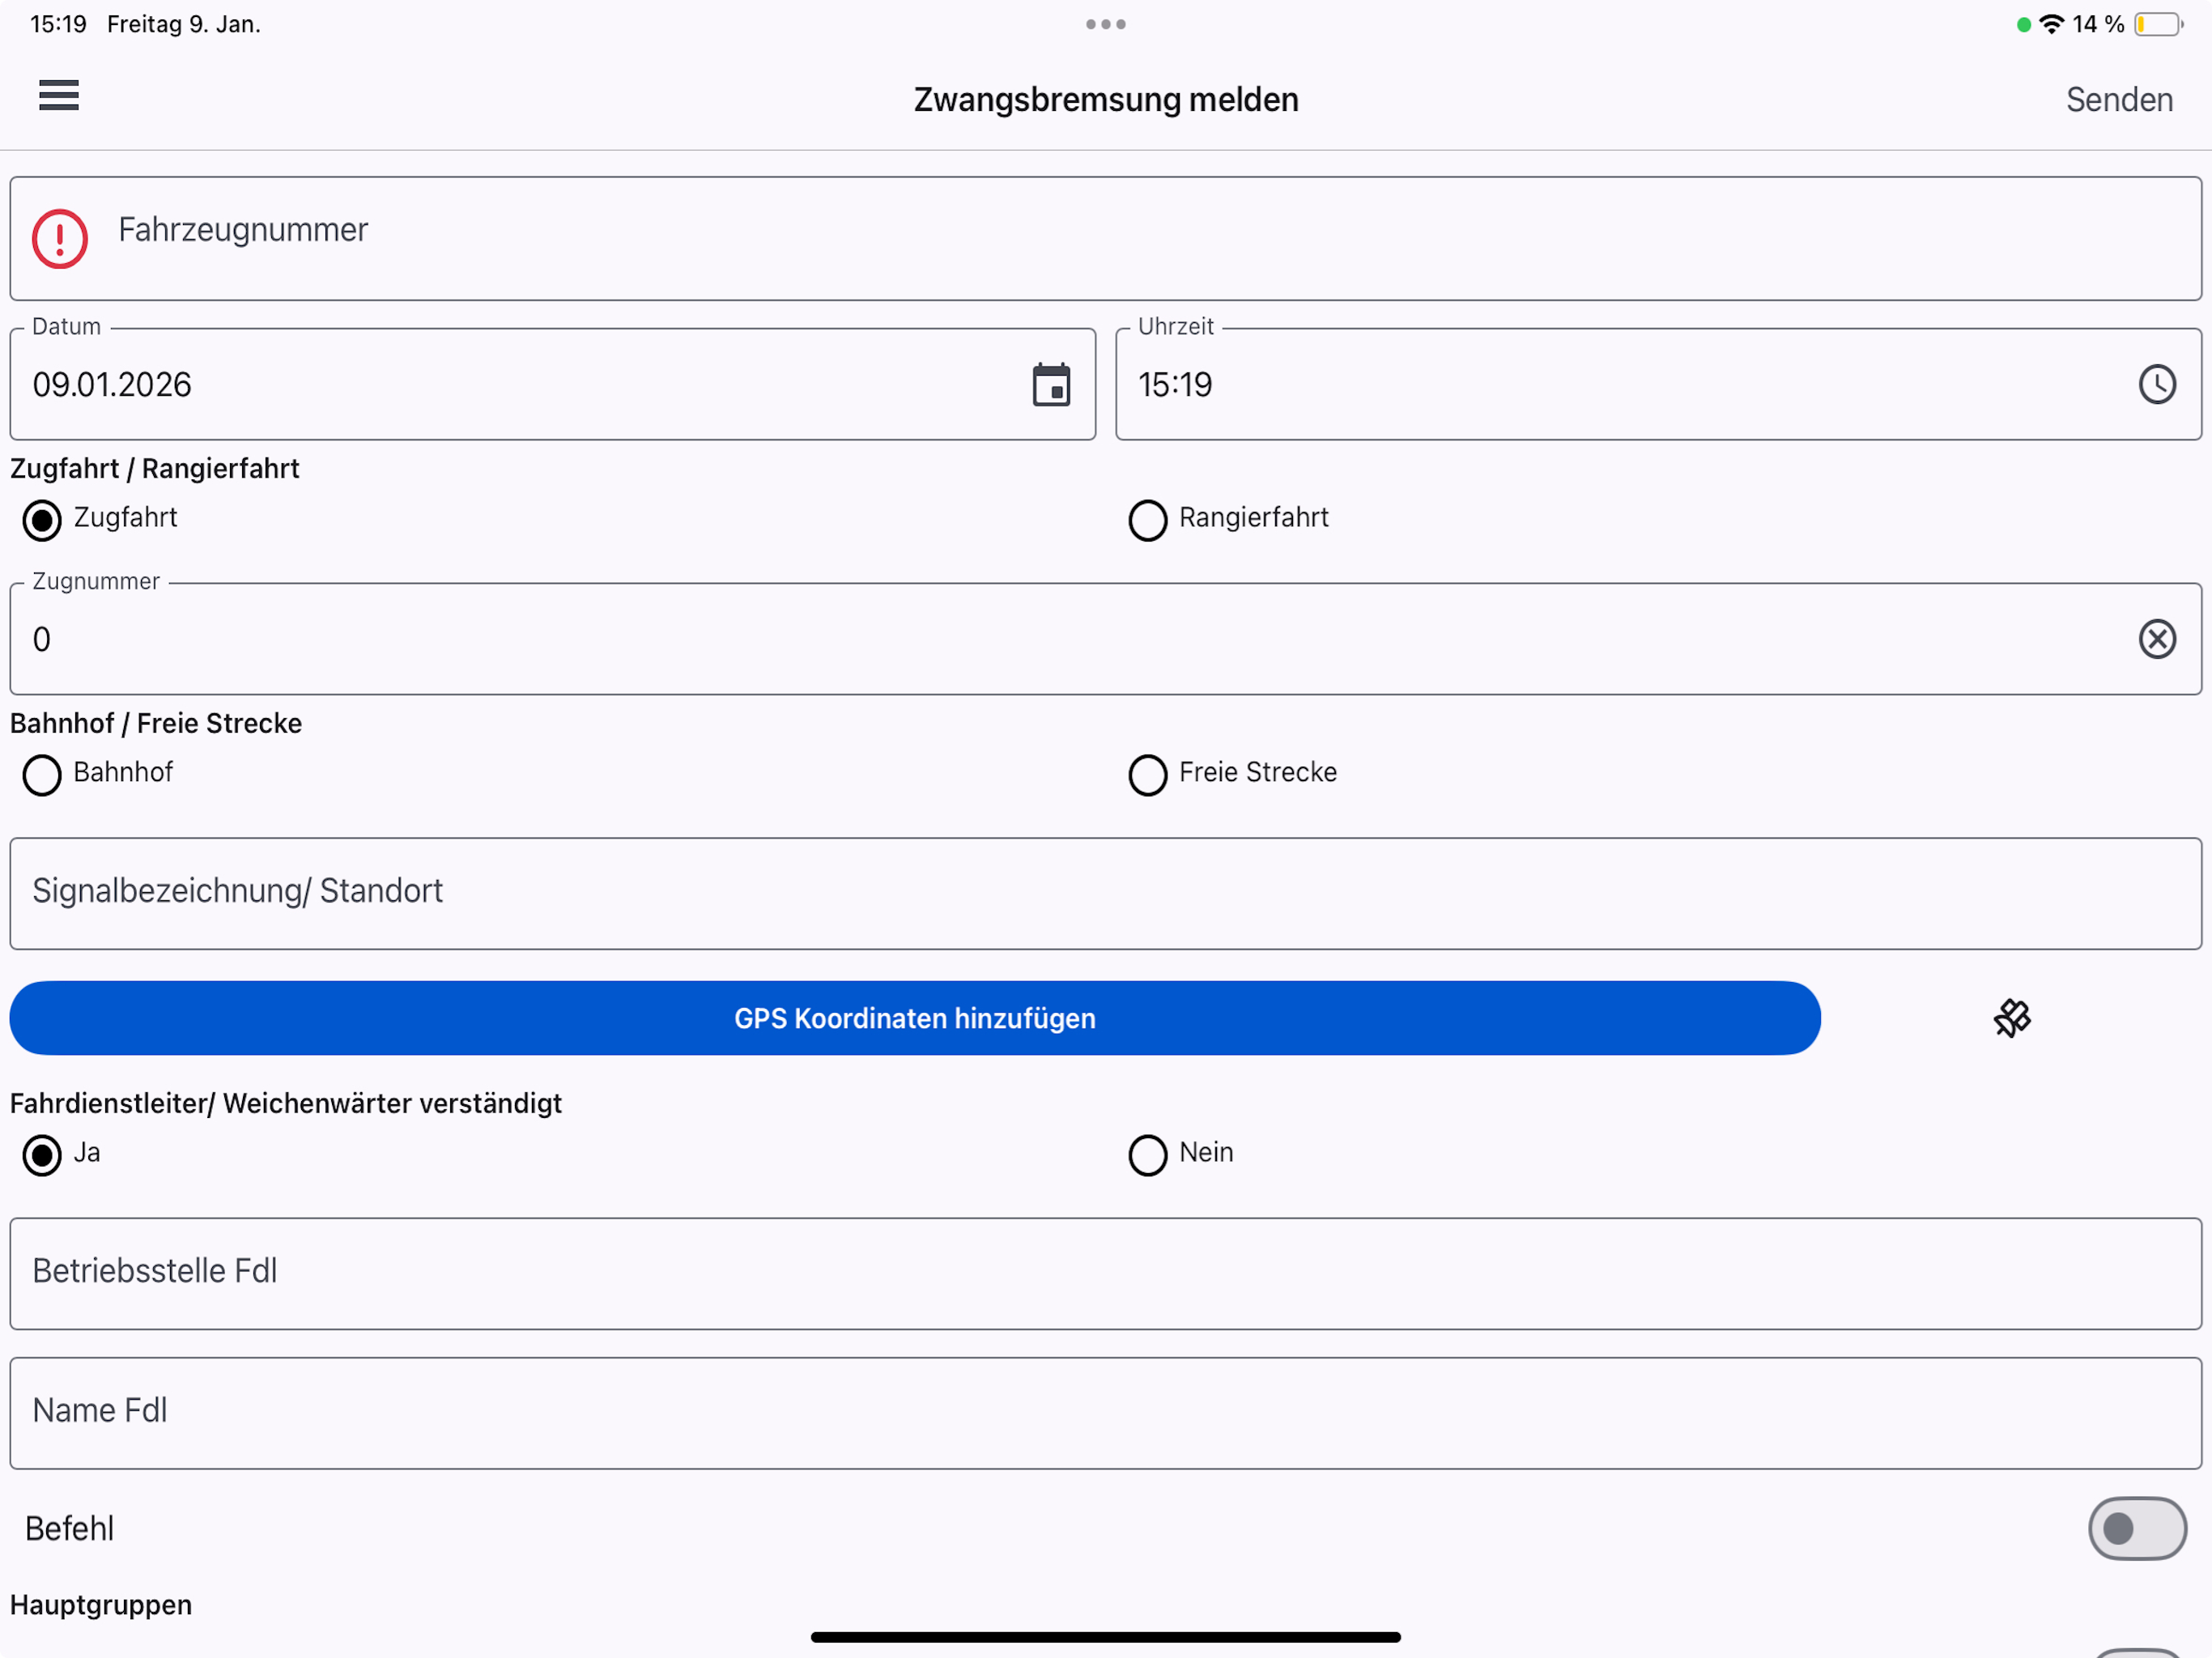Tap the three-dot multitasking indicator
The height and width of the screenshot is (1658, 2212).
coord(1106,24)
